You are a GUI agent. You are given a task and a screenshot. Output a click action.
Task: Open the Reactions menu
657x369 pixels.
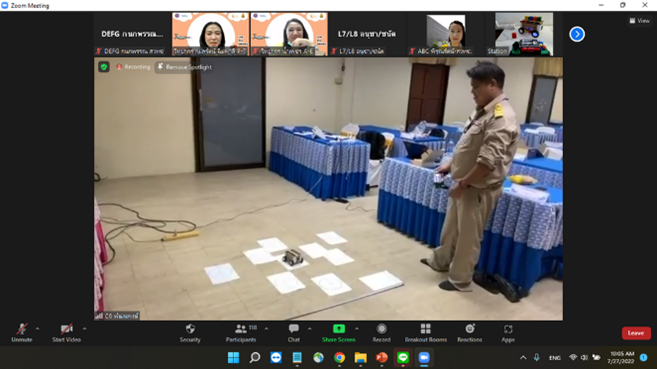coord(470,333)
